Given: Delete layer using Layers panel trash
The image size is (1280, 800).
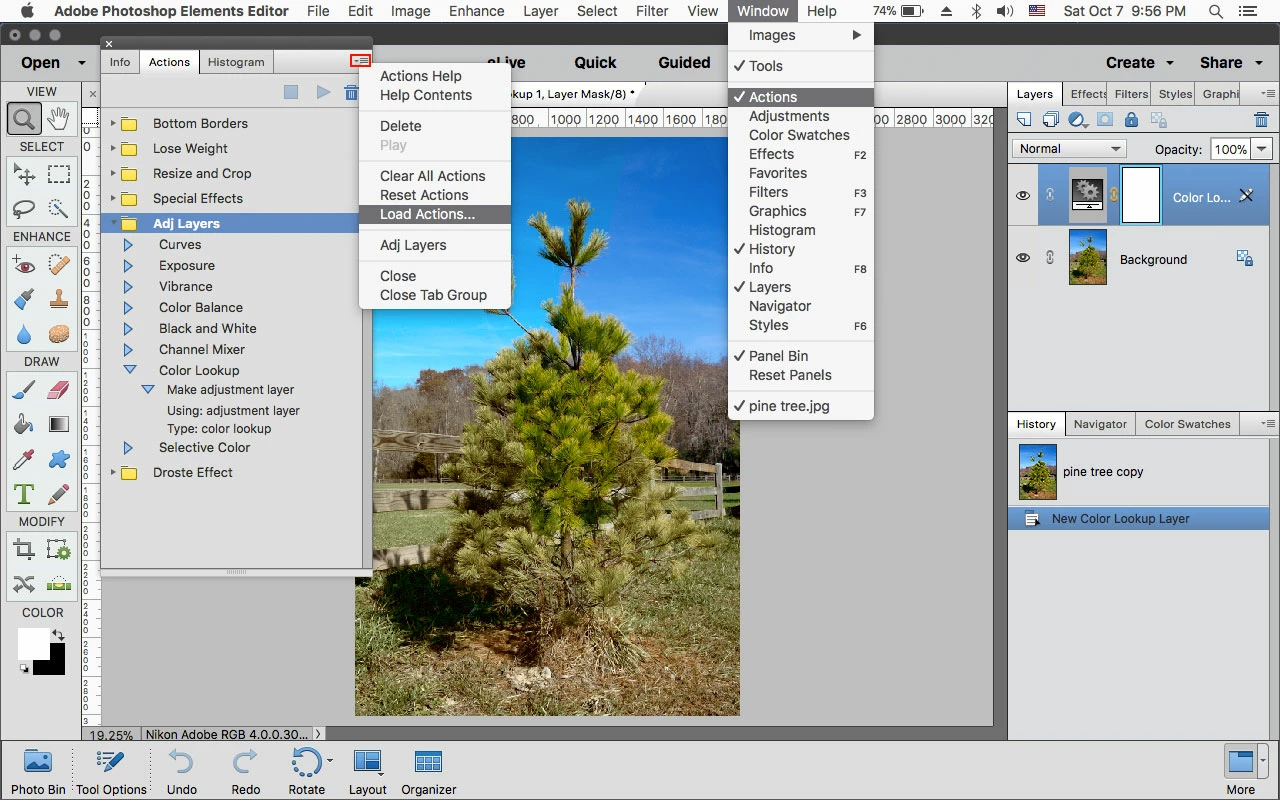Looking at the screenshot, I should point(1261,120).
